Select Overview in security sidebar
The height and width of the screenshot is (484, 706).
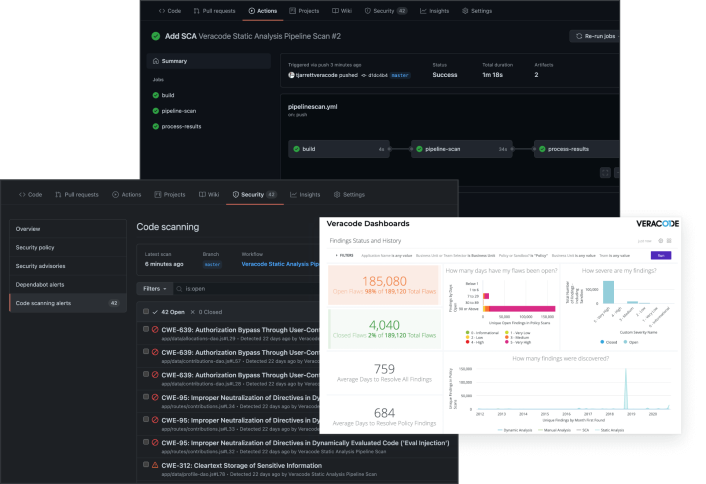point(68,229)
